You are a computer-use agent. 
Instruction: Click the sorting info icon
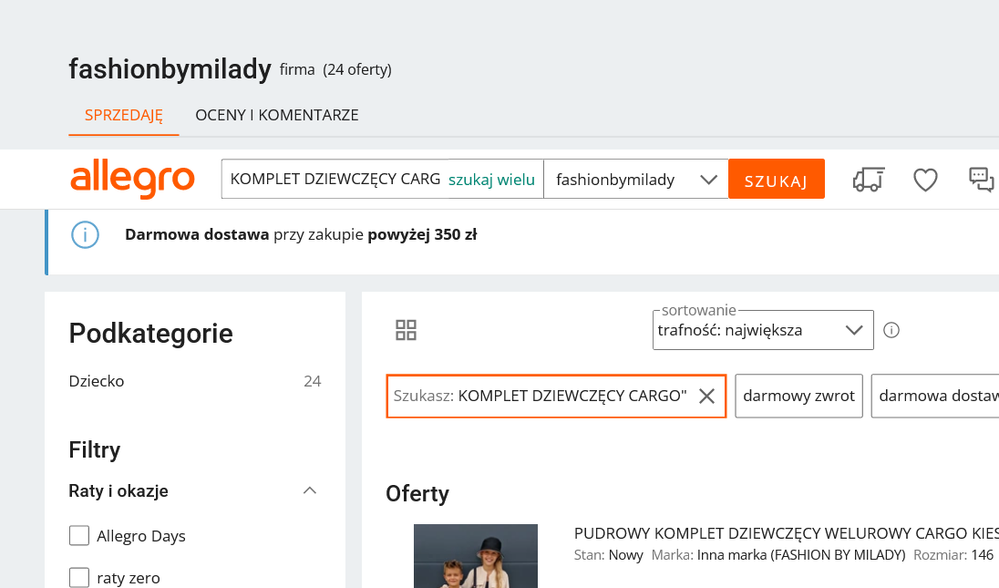891,330
